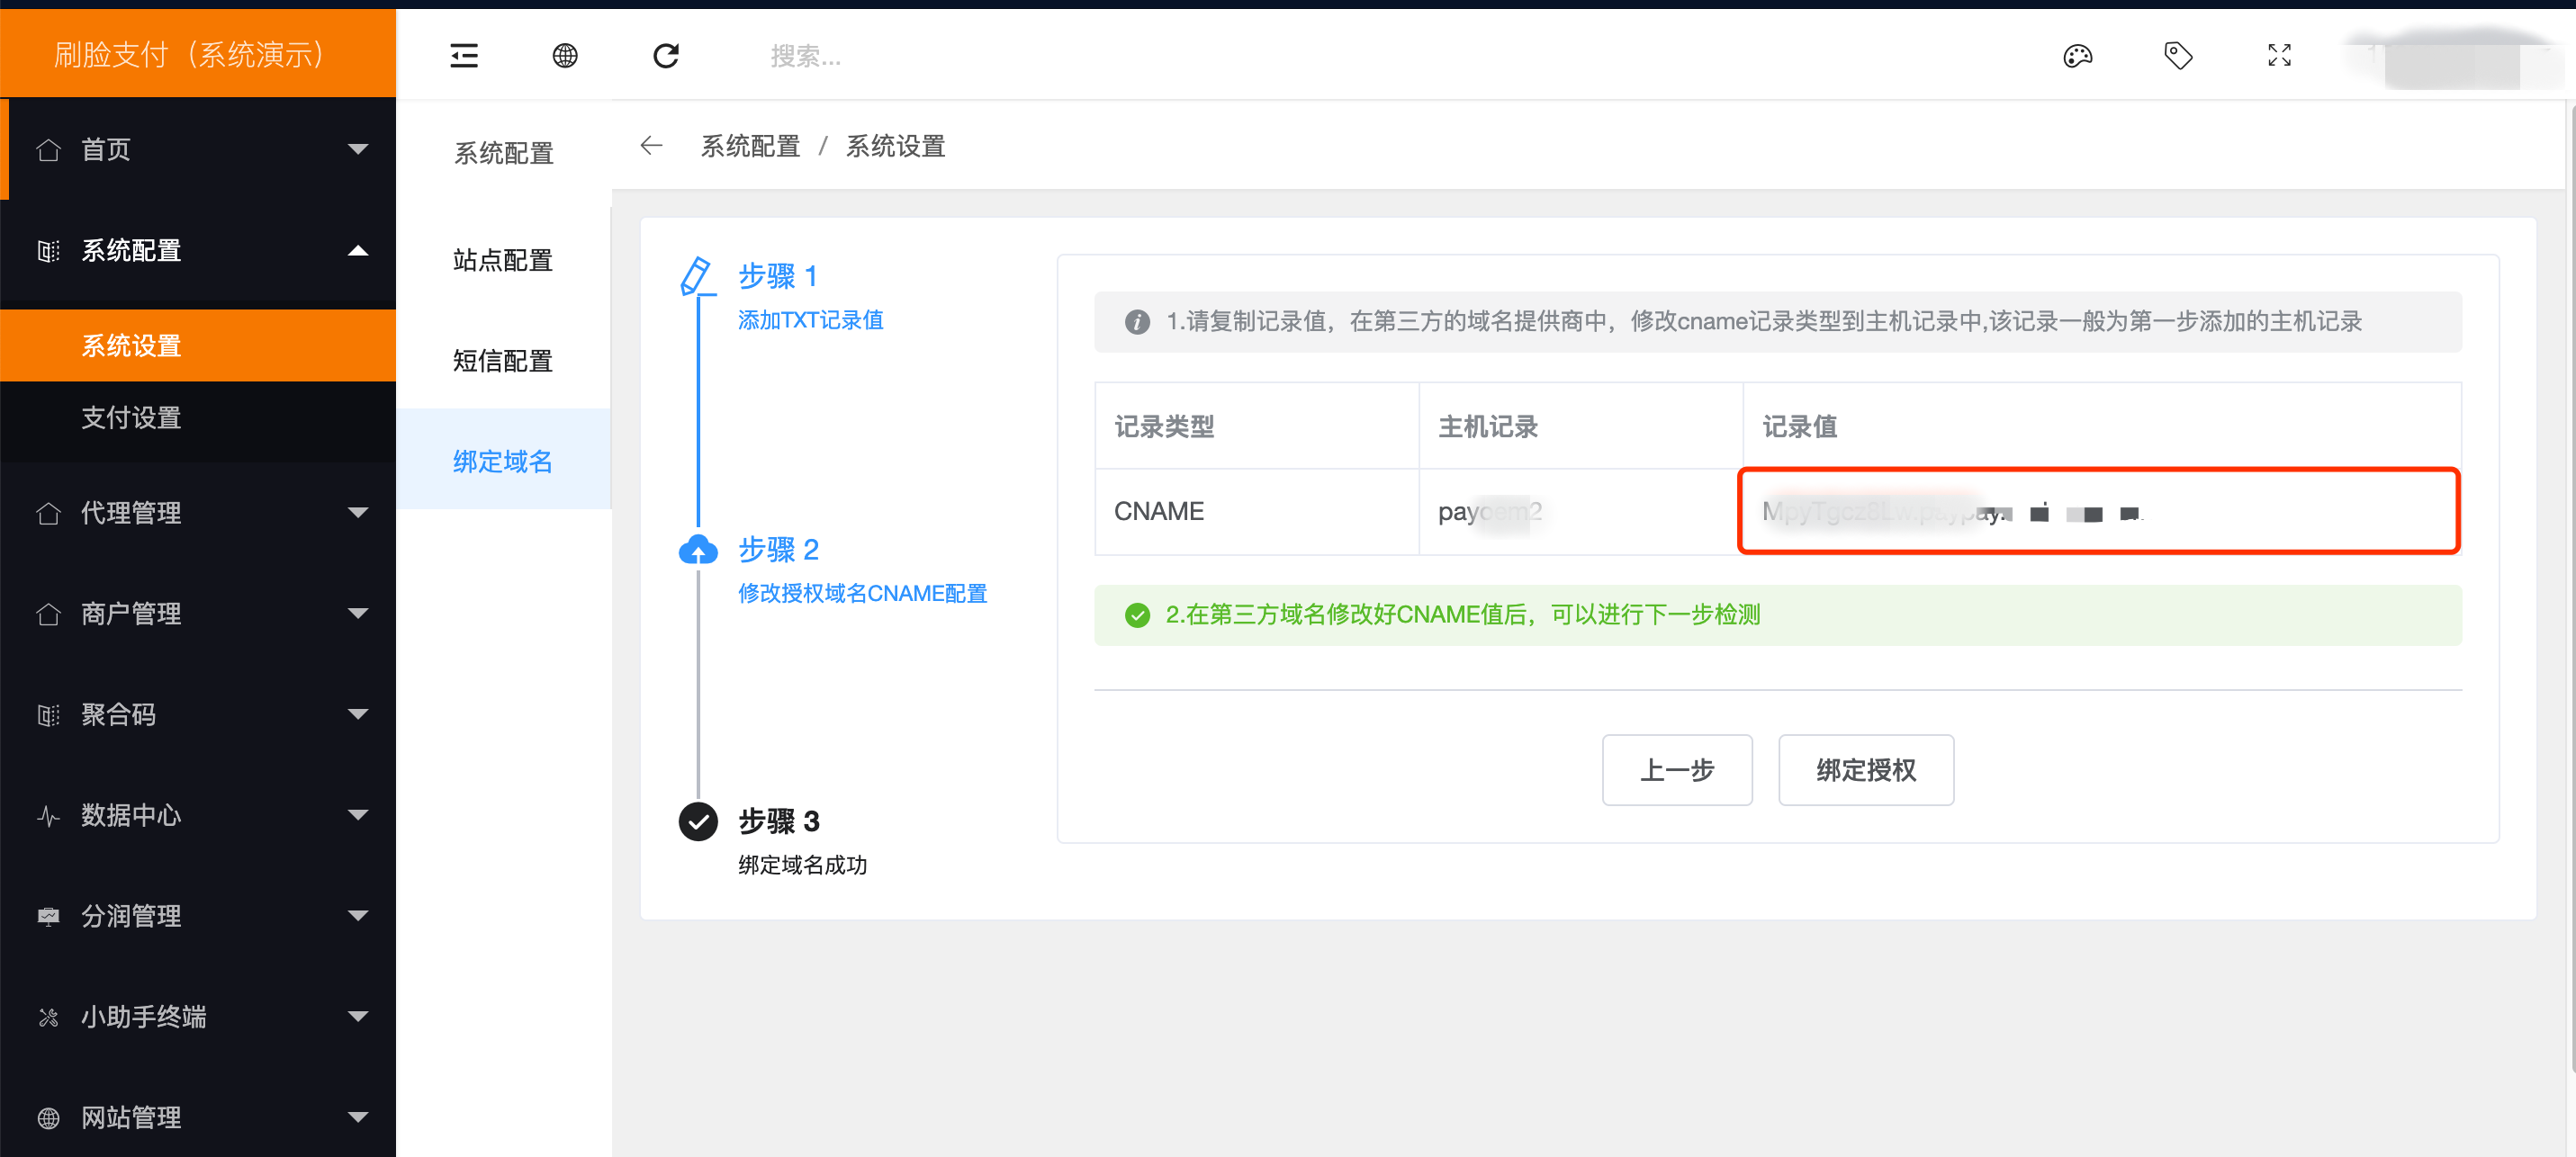Toggle fullscreen with the expand icon

[x=2279, y=56]
